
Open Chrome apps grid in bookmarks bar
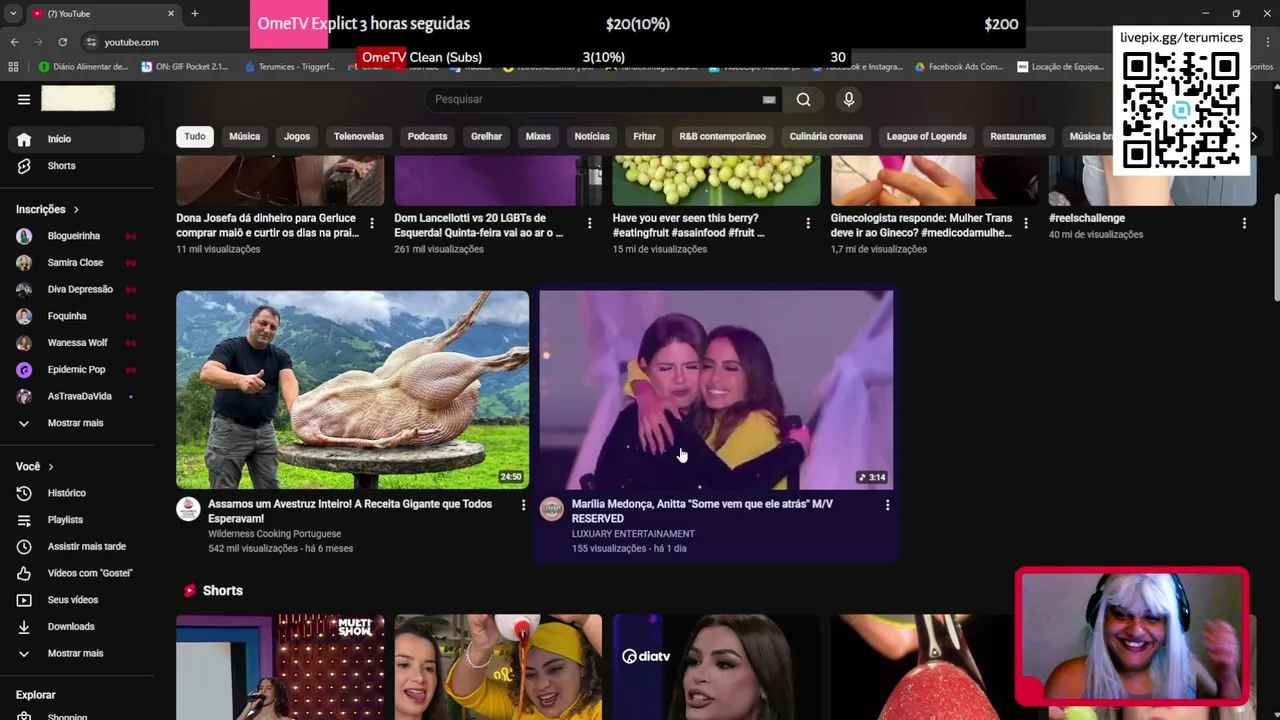13,67
